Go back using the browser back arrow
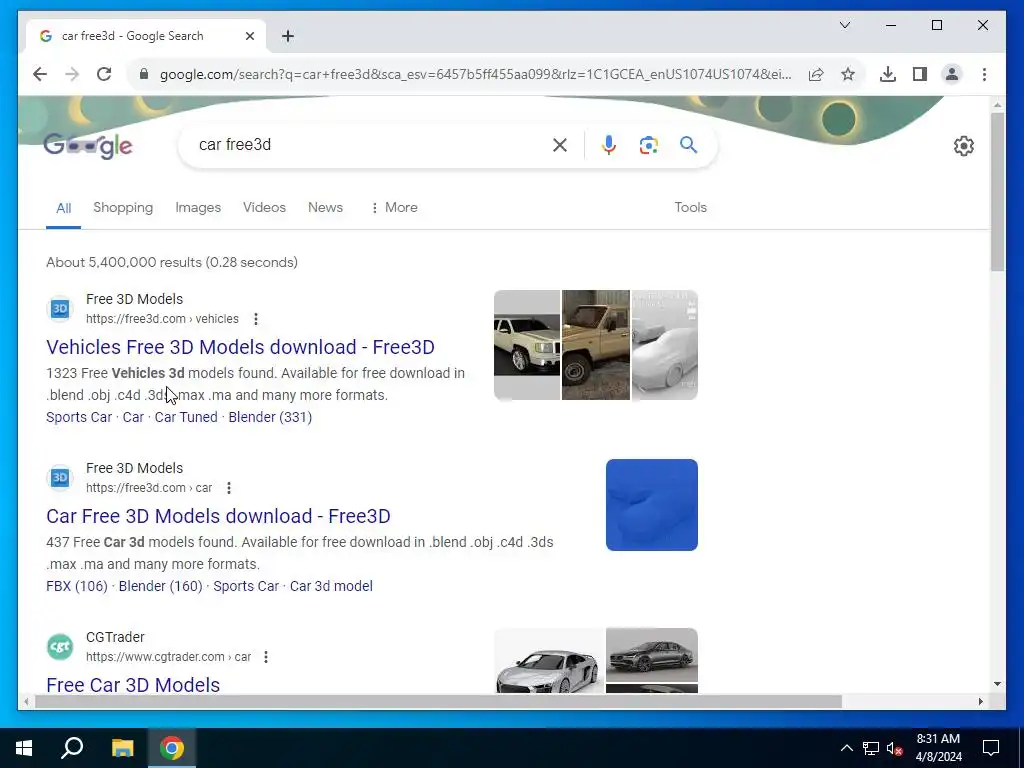 click(x=40, y=74)
